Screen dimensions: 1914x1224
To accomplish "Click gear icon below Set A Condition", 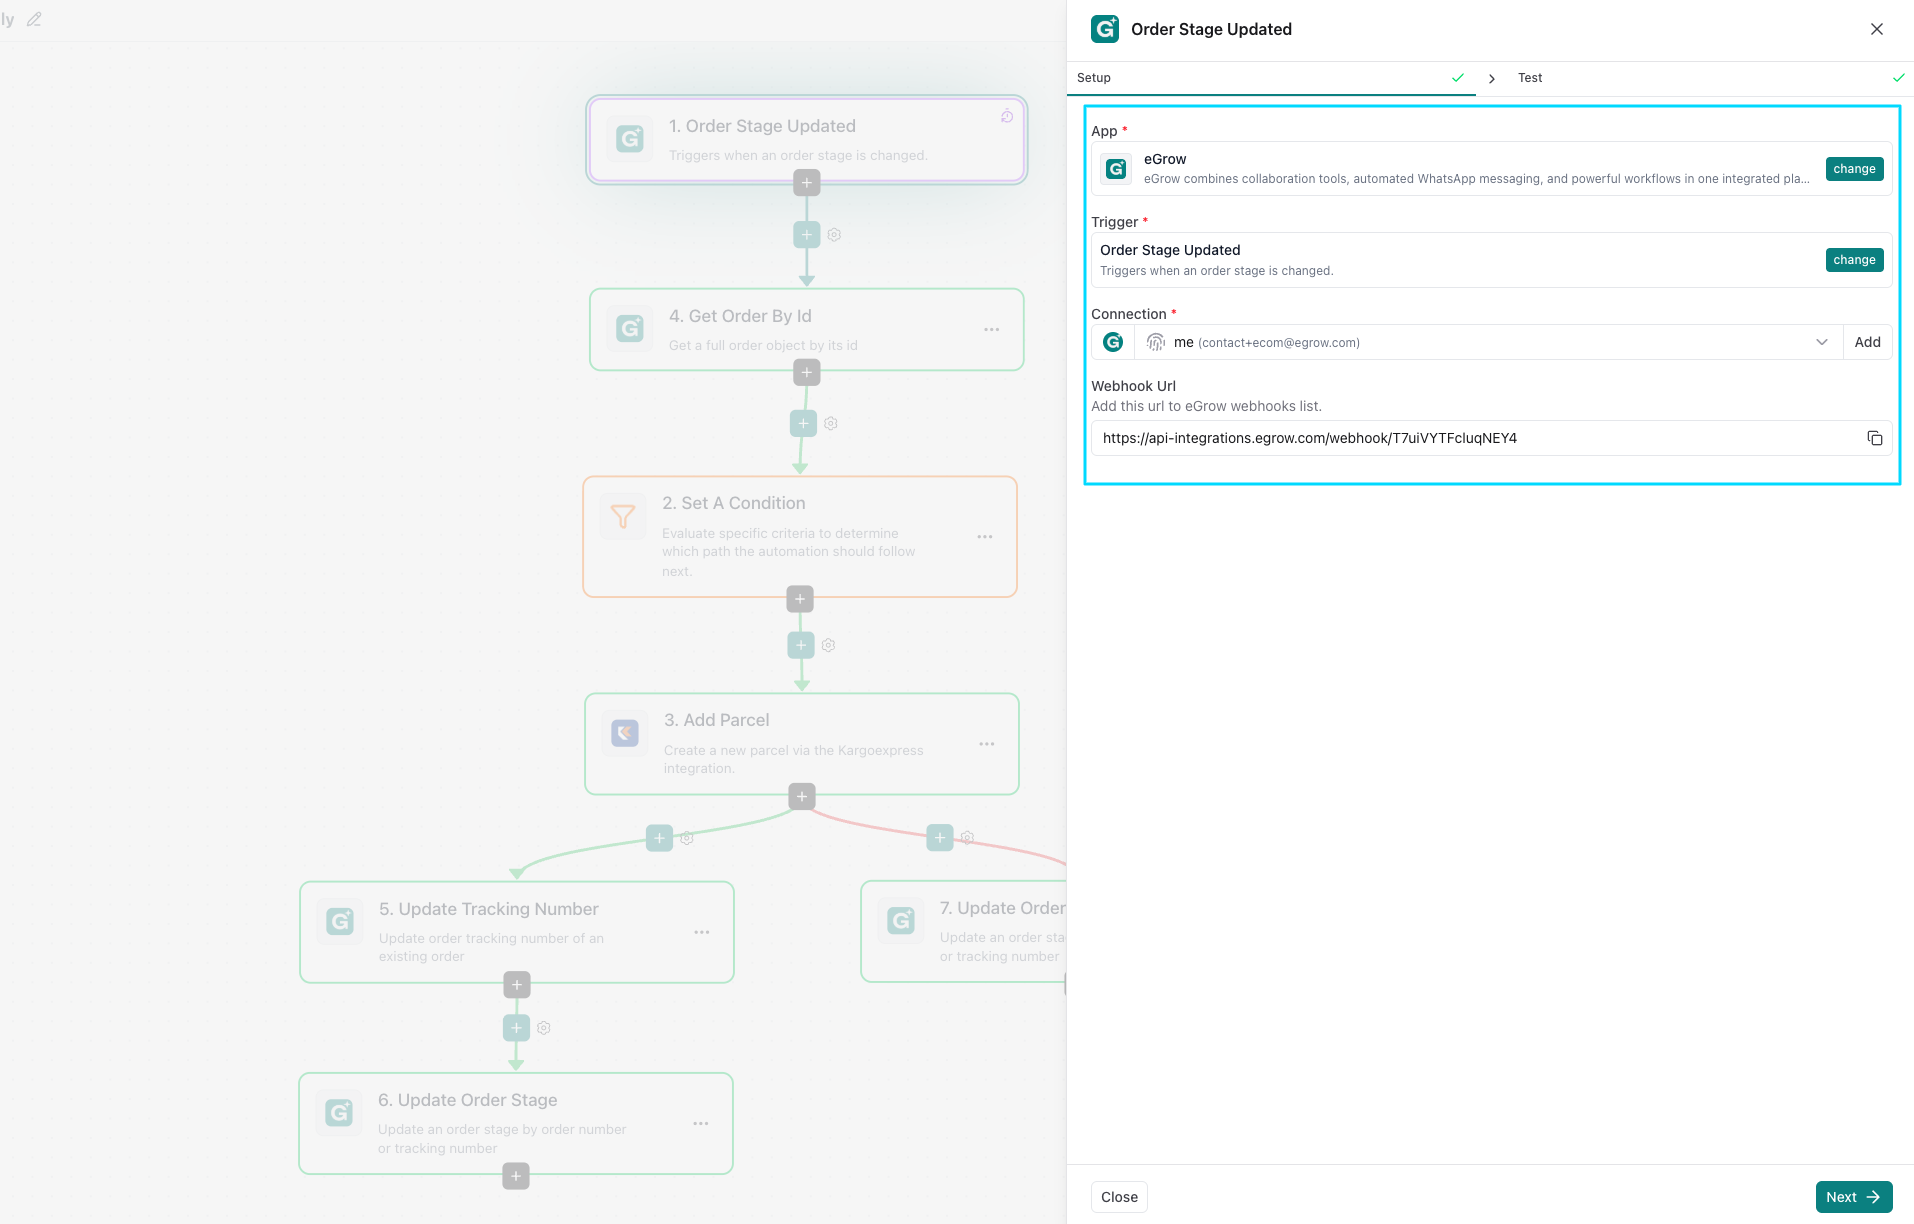I will click(x=828, y=645).
